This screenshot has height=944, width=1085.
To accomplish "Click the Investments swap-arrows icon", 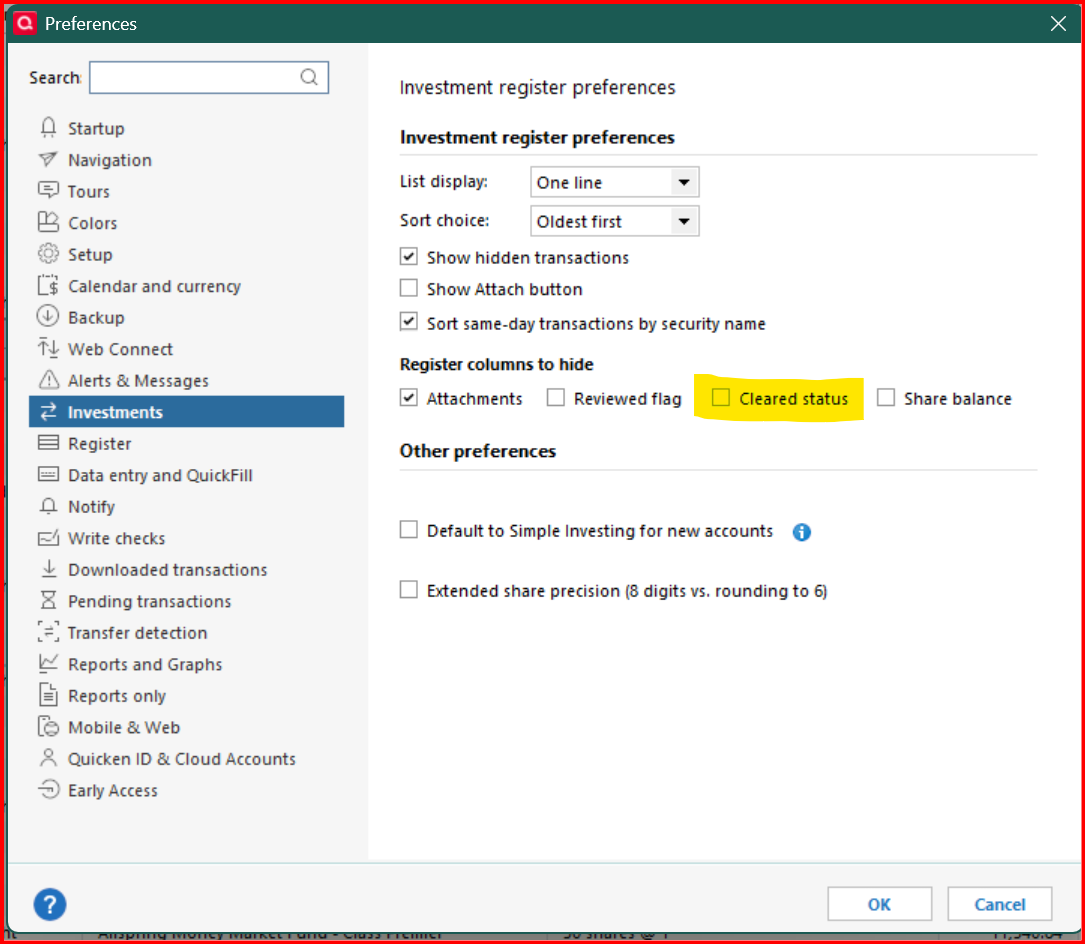I will click(x=48, y=412).
